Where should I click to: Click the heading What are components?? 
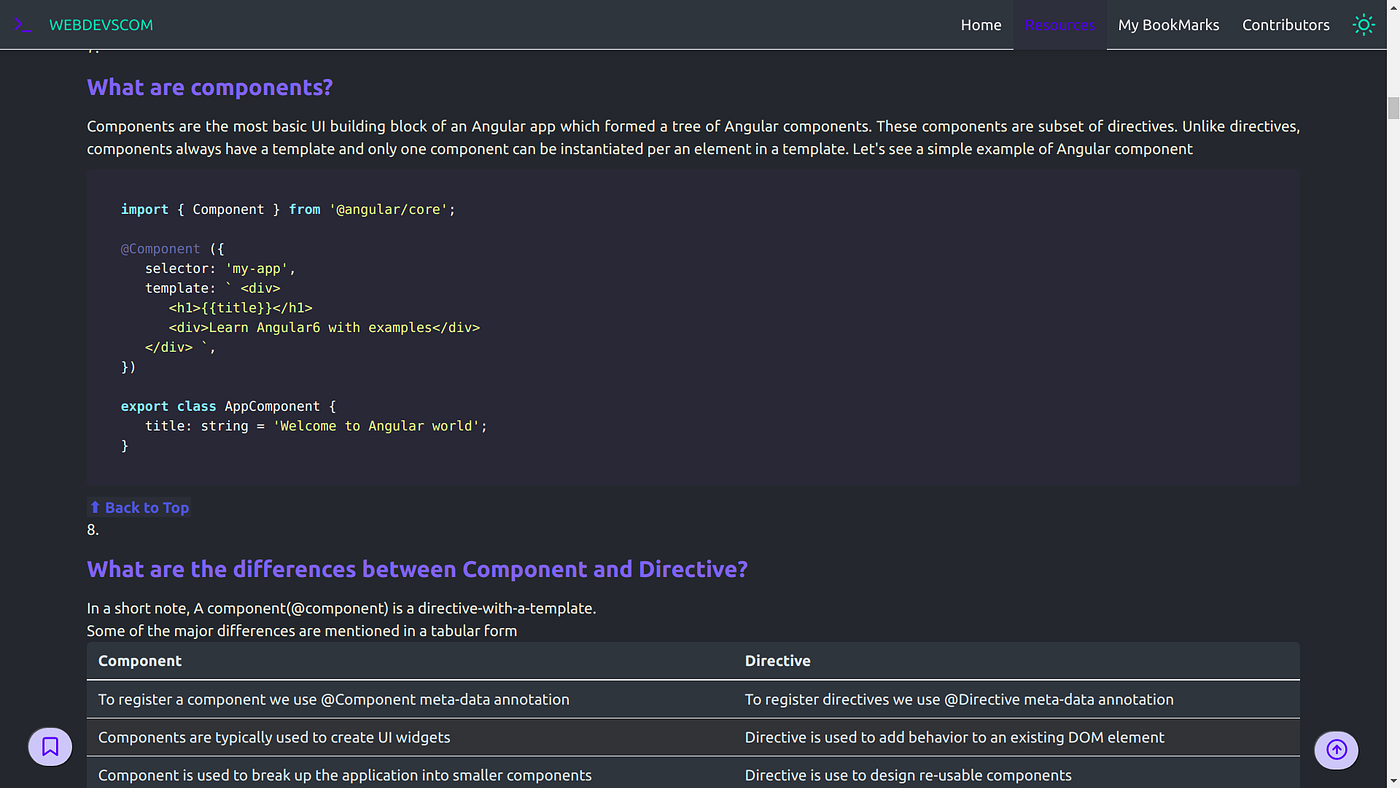210,87
